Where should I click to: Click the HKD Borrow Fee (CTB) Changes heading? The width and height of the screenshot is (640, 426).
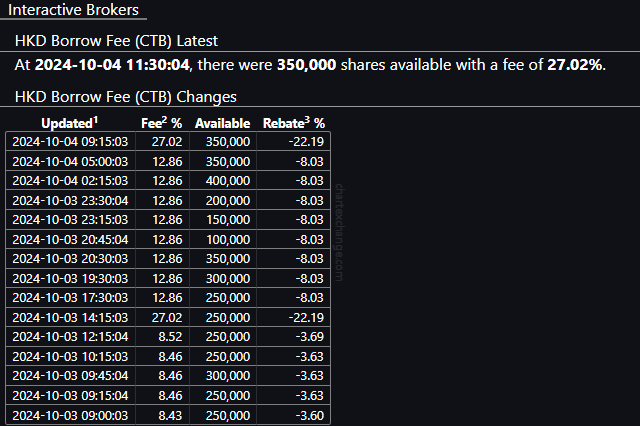126,97
